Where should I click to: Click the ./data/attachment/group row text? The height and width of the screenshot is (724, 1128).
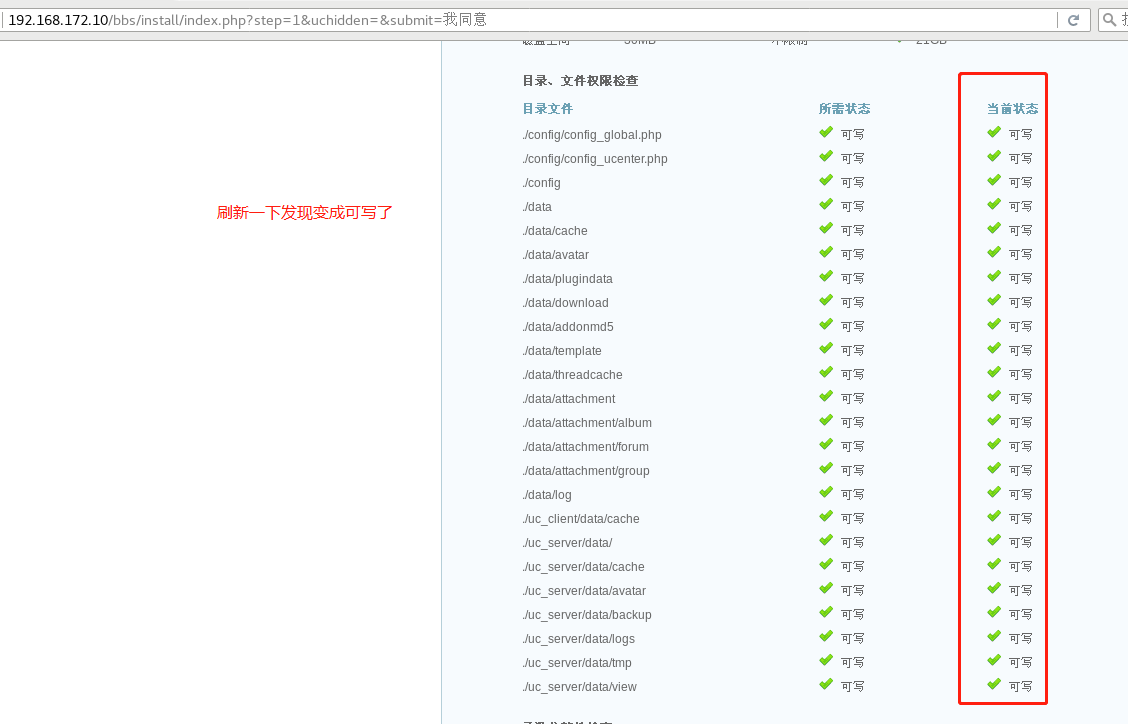586,471
